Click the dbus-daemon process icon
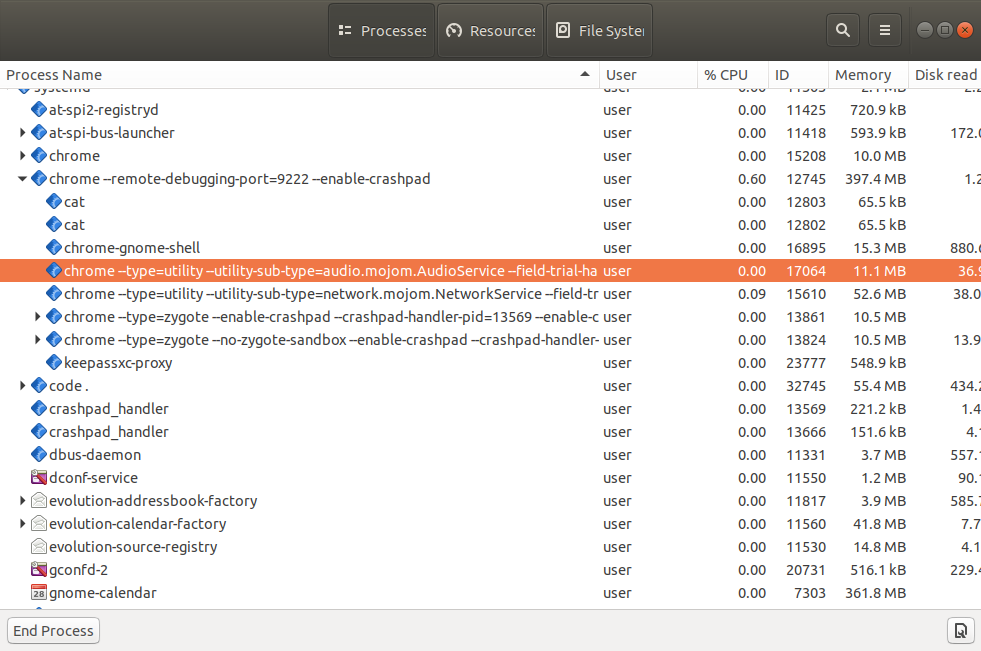 click(39, 455)
